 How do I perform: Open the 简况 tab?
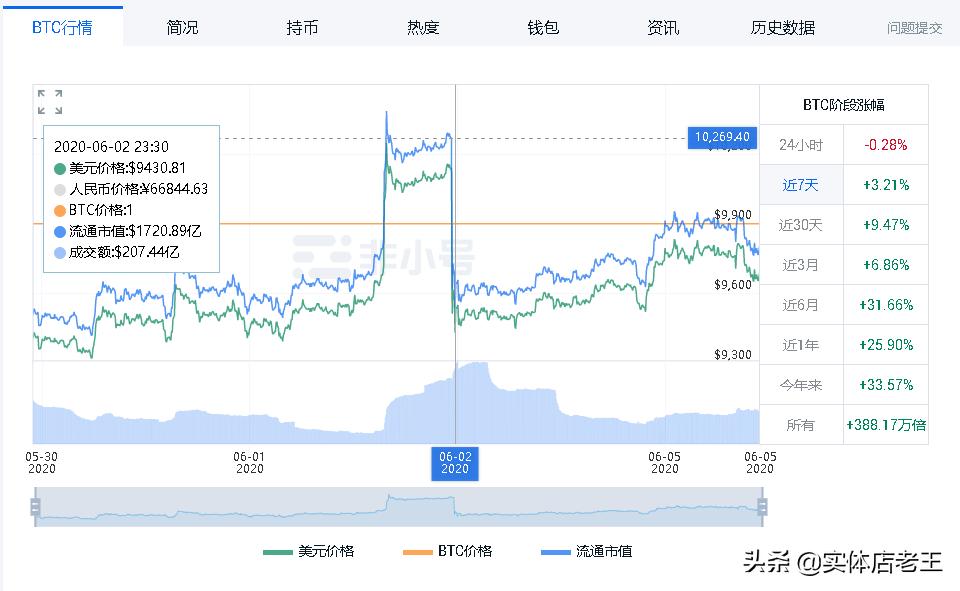182,27
